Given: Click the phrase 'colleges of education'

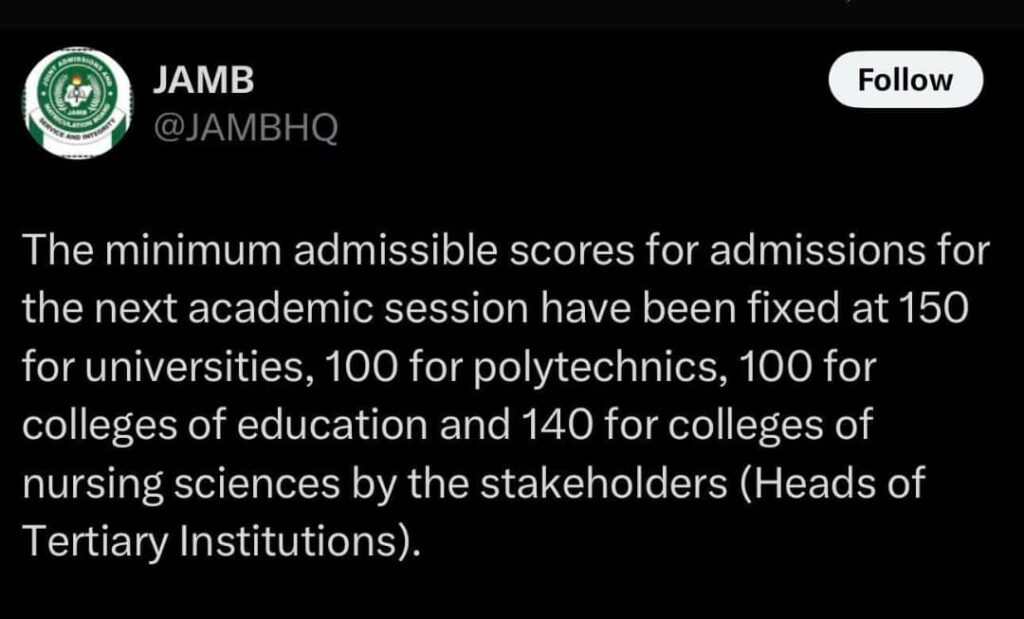Looking at the screenshot, I should (224, 425).
